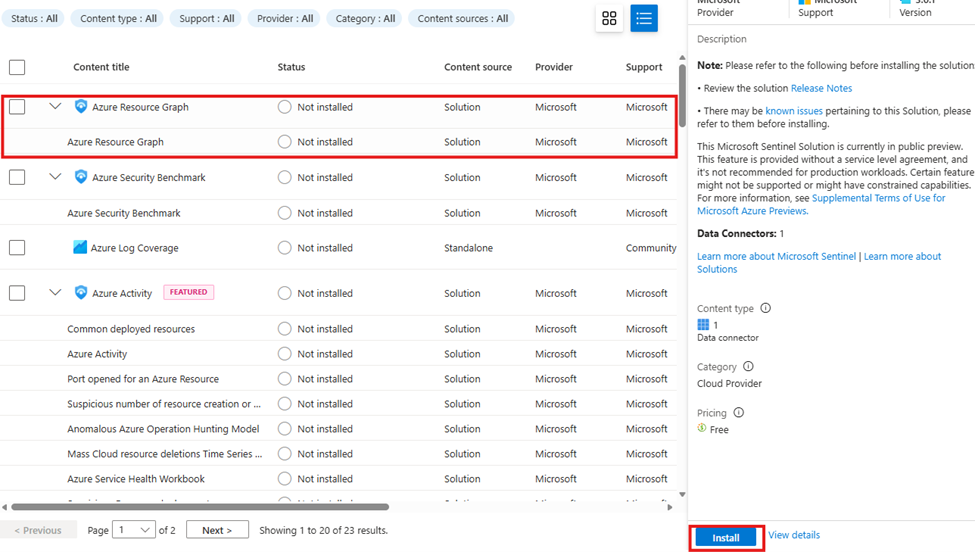Open the Content sources : All filter
The height and width of the screenshot is (552, 975).
coord(462,19)
